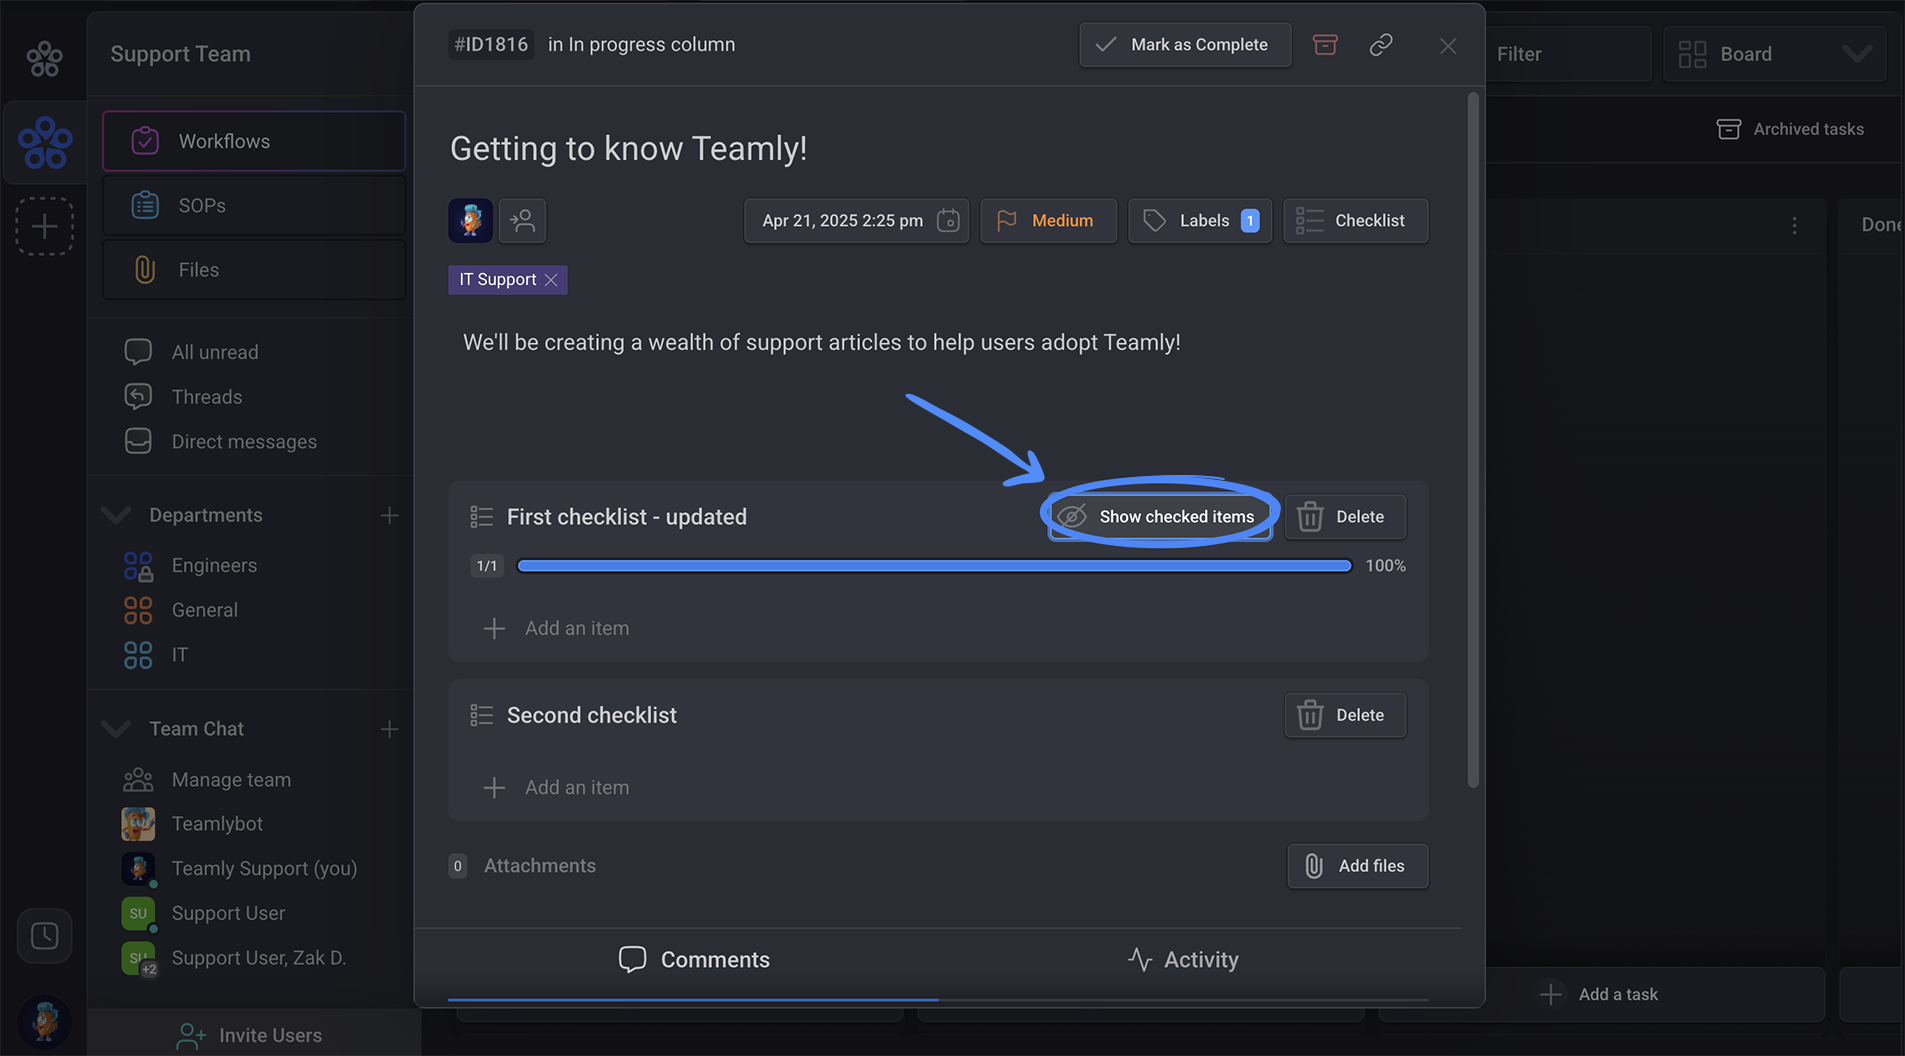1905x1056 pixels.
Task: Collapse the Departments section
Action: (x=116, y=515)
